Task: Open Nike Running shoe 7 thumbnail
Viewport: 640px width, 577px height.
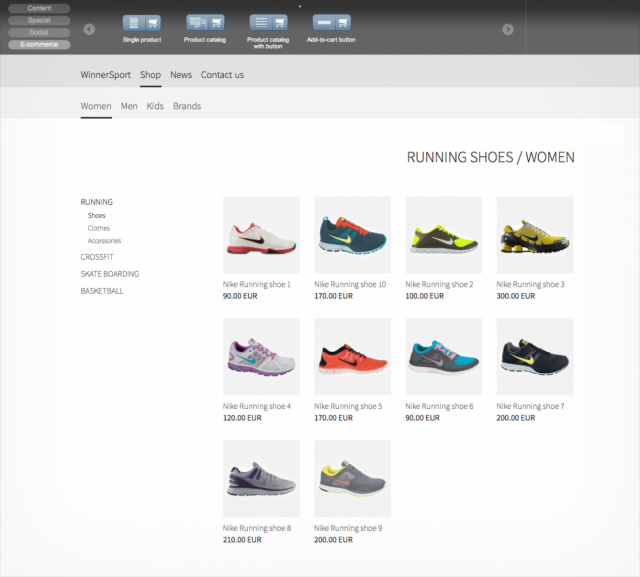Action: point(535,357)
